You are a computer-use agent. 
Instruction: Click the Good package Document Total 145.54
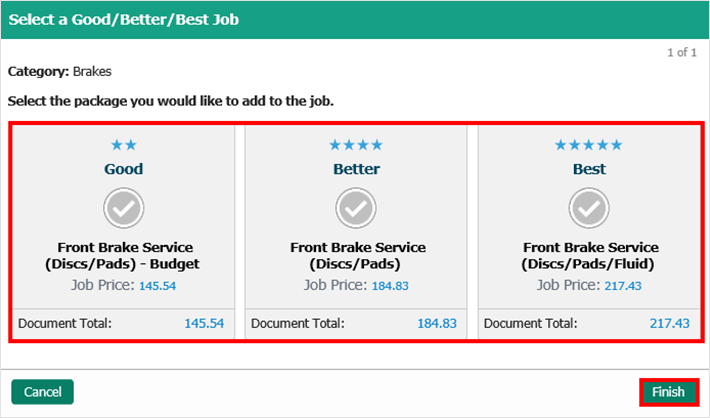[204, 324]
